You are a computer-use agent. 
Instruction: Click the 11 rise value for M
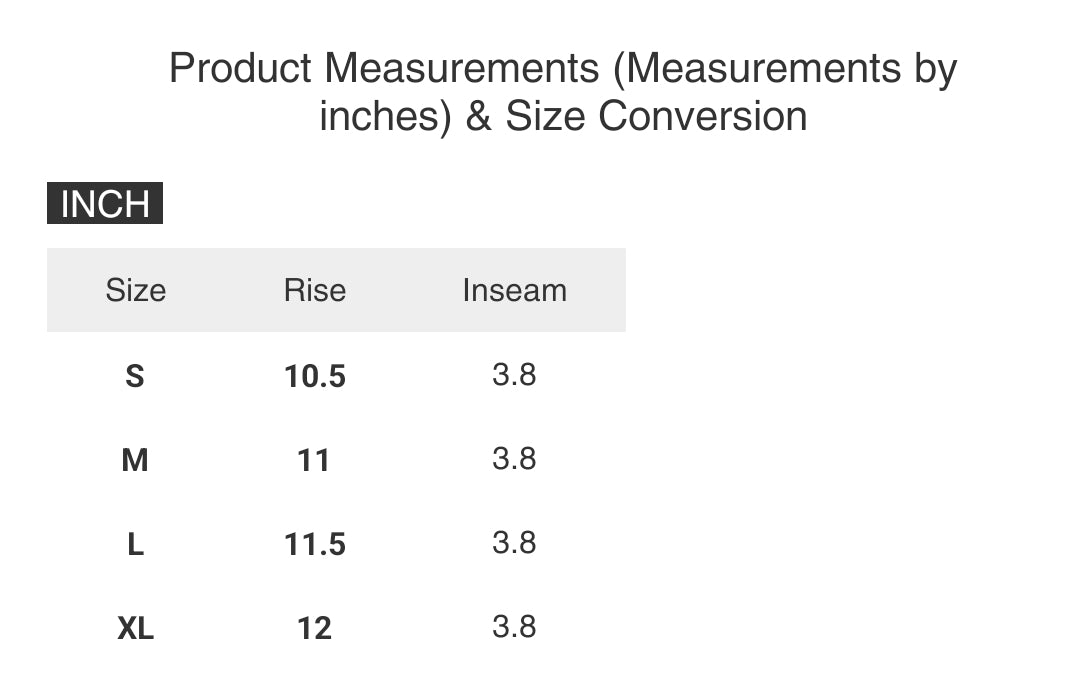click(x=314, y=460)
